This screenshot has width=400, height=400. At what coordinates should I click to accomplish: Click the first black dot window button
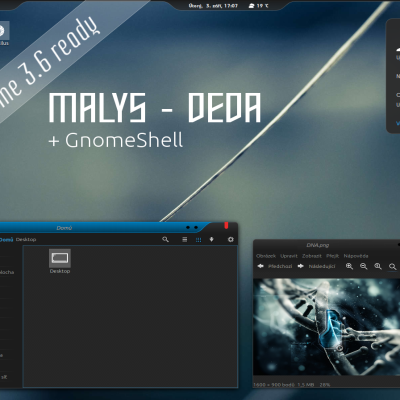click(188, 227)
